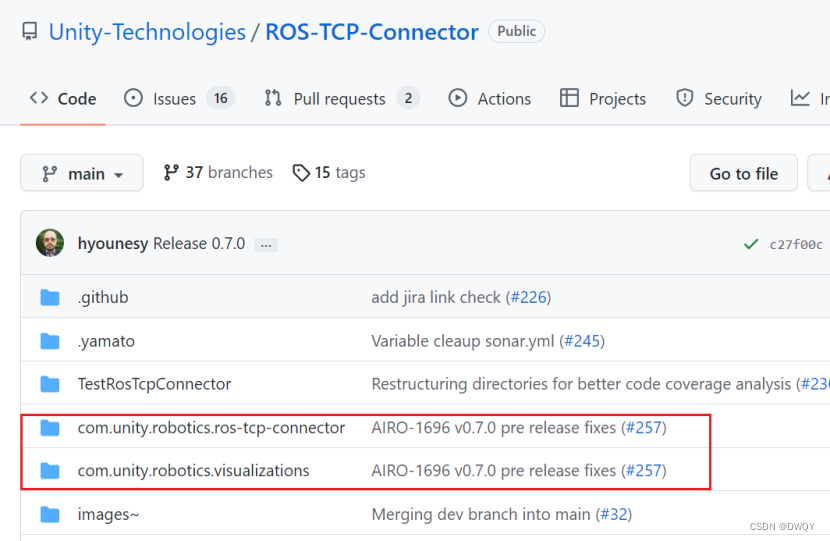Image resolution: width=830 pixels, height=541 pixels.
Task: Open pull request #226 link
Action: (528, 297)
